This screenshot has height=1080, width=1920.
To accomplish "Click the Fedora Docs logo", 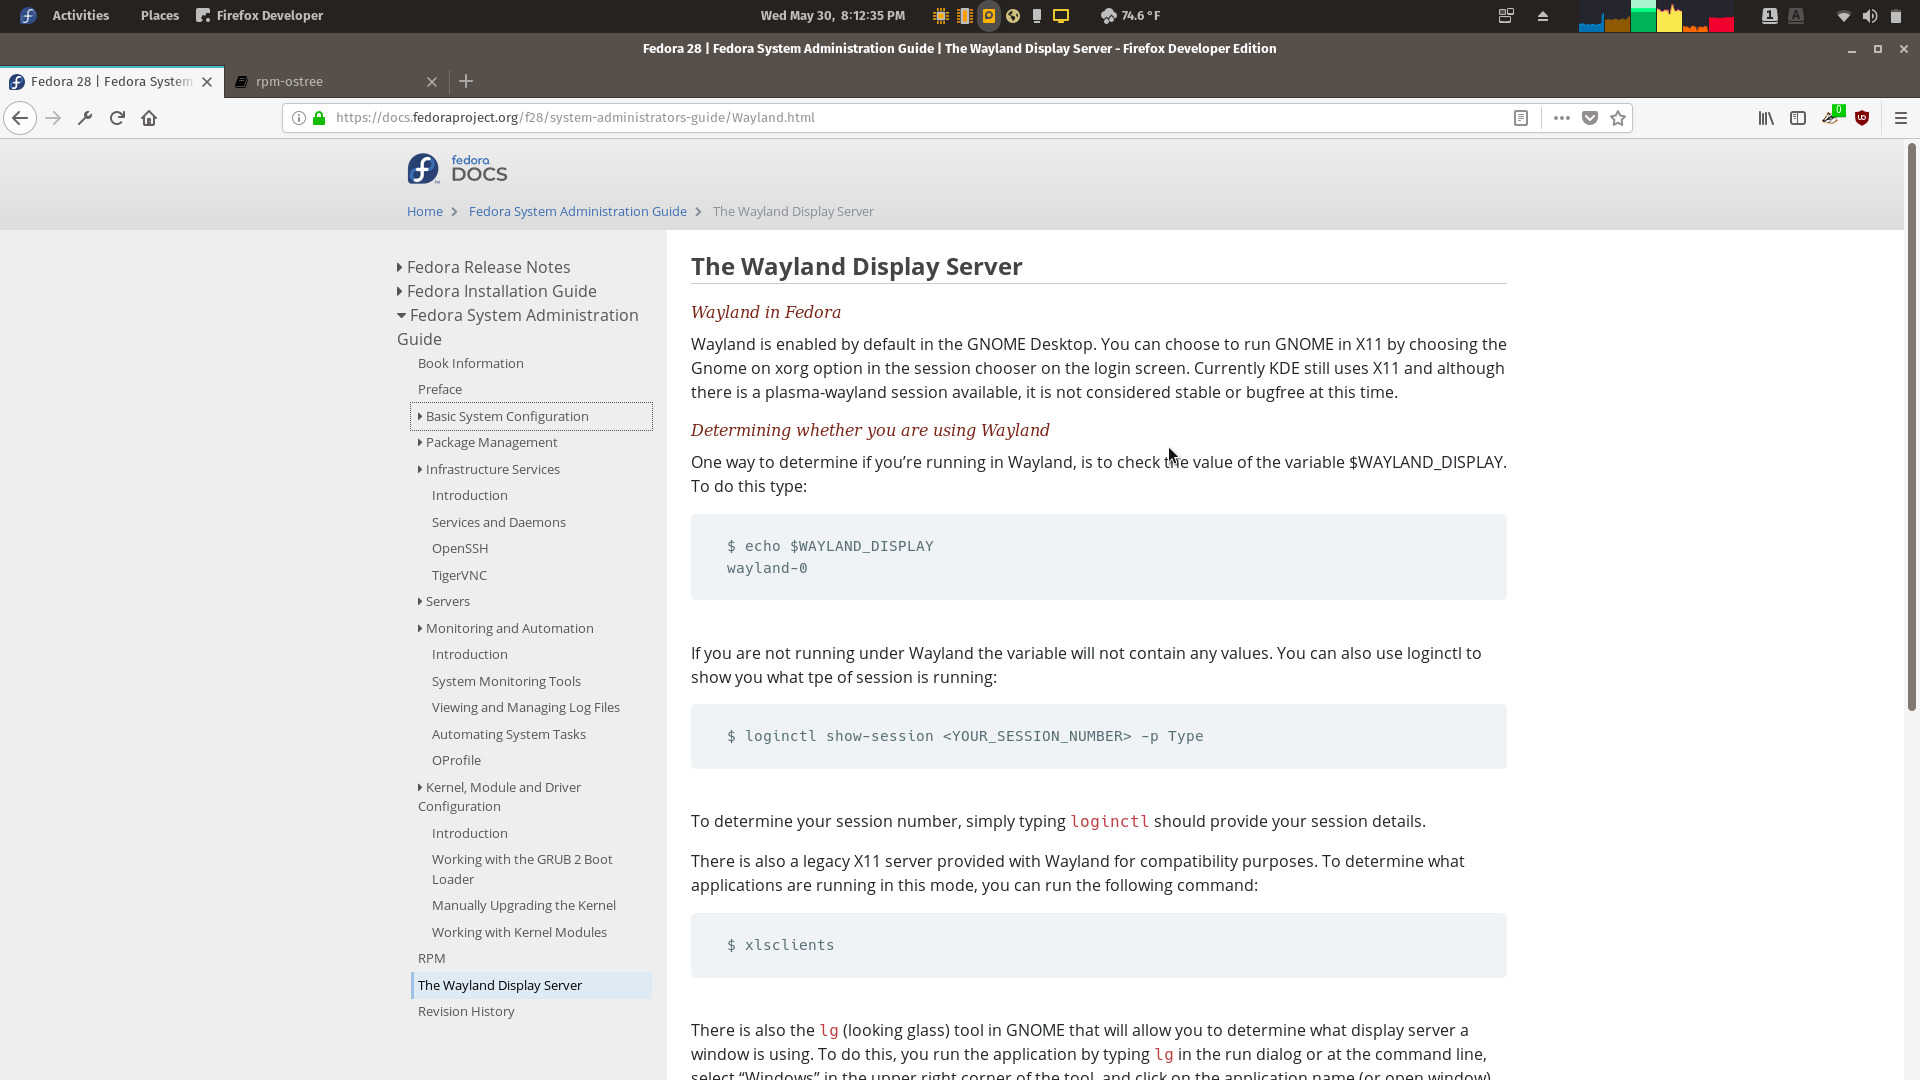I will (x=457, y=169).
